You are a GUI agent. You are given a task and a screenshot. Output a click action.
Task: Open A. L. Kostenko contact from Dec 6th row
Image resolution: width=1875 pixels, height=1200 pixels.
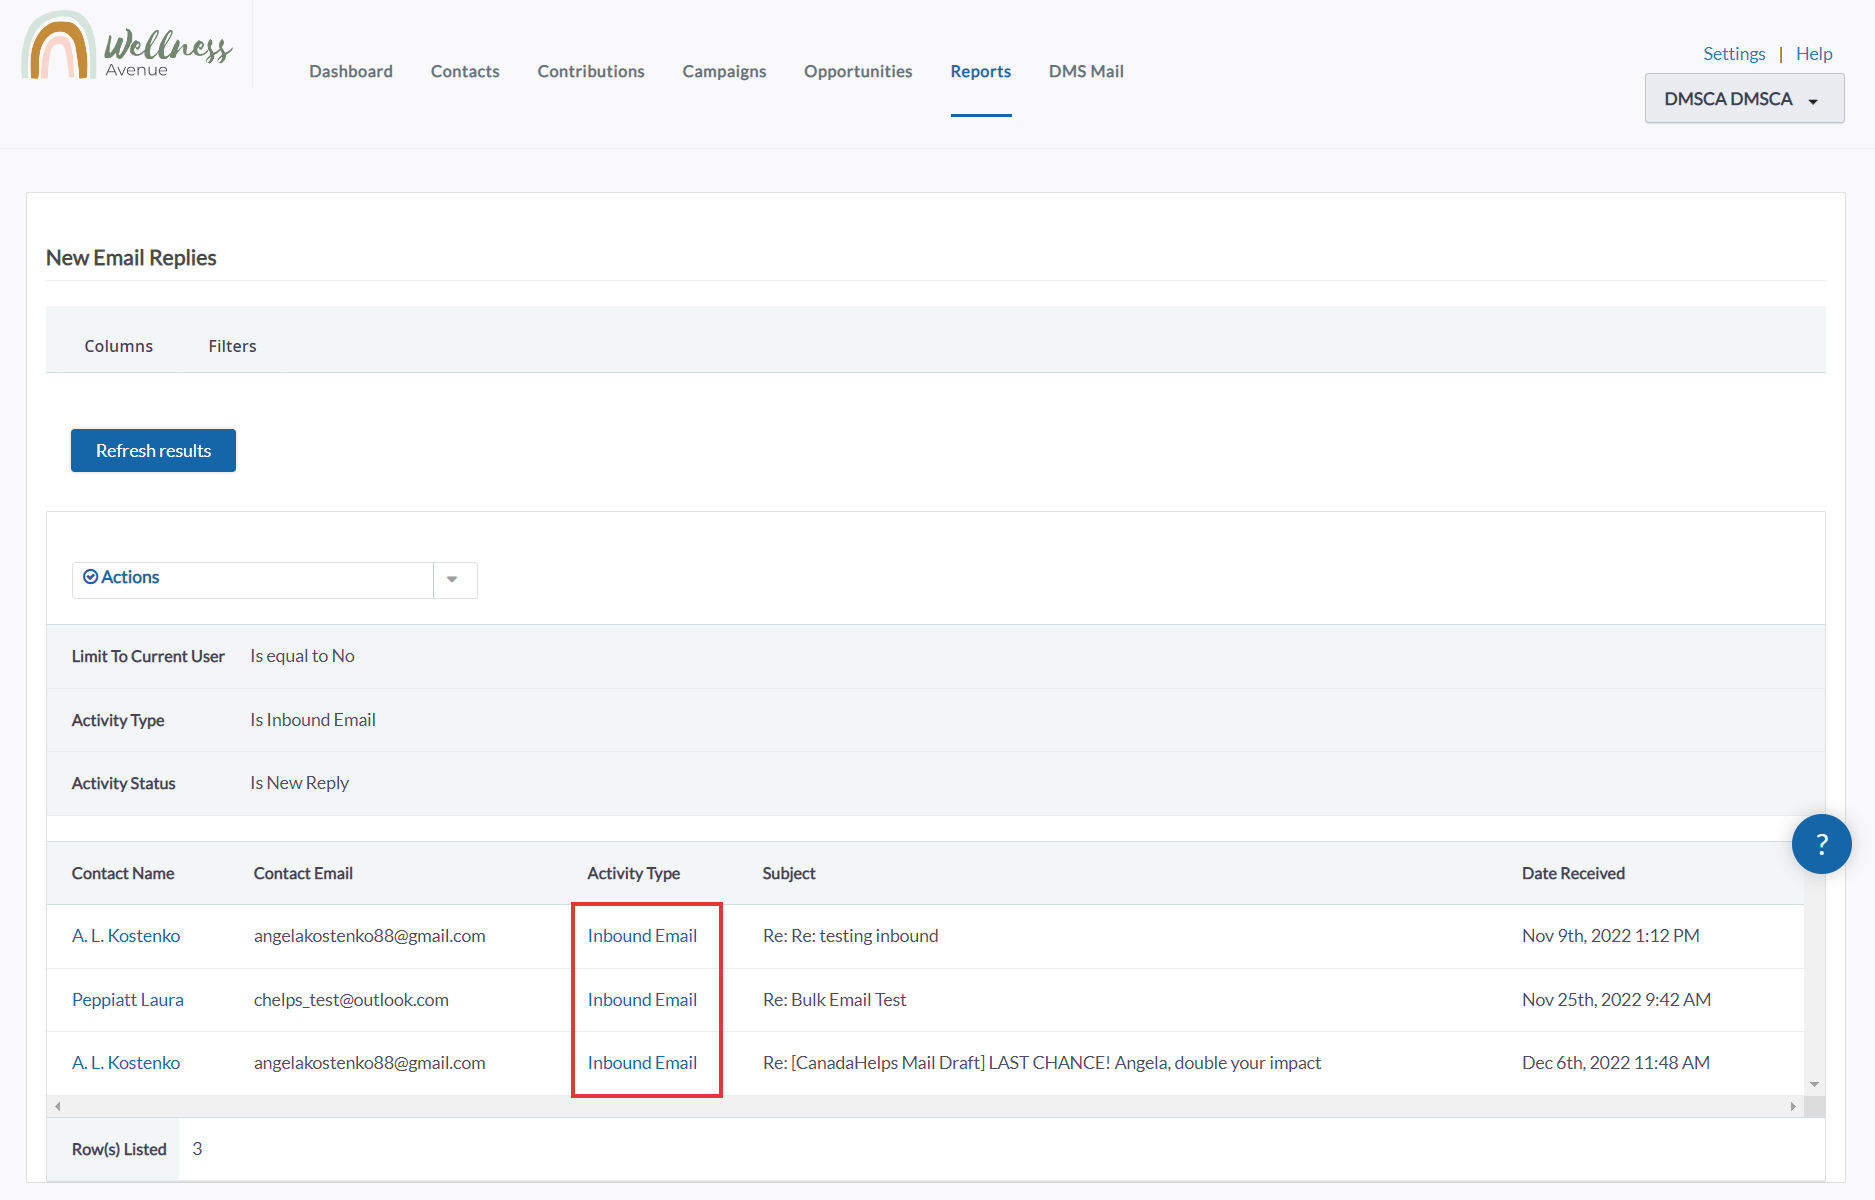pos(126,1063)
